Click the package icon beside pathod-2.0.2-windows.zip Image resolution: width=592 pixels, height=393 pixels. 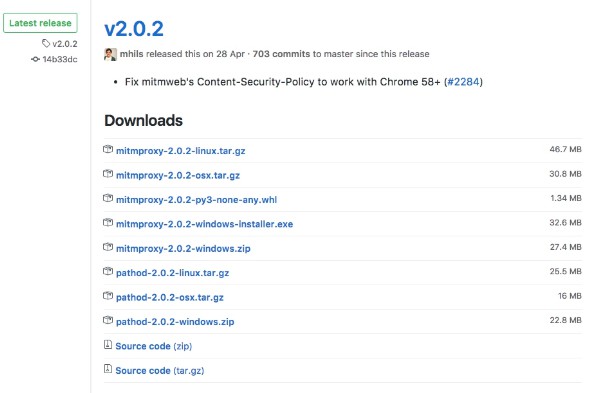coord(108,321)
